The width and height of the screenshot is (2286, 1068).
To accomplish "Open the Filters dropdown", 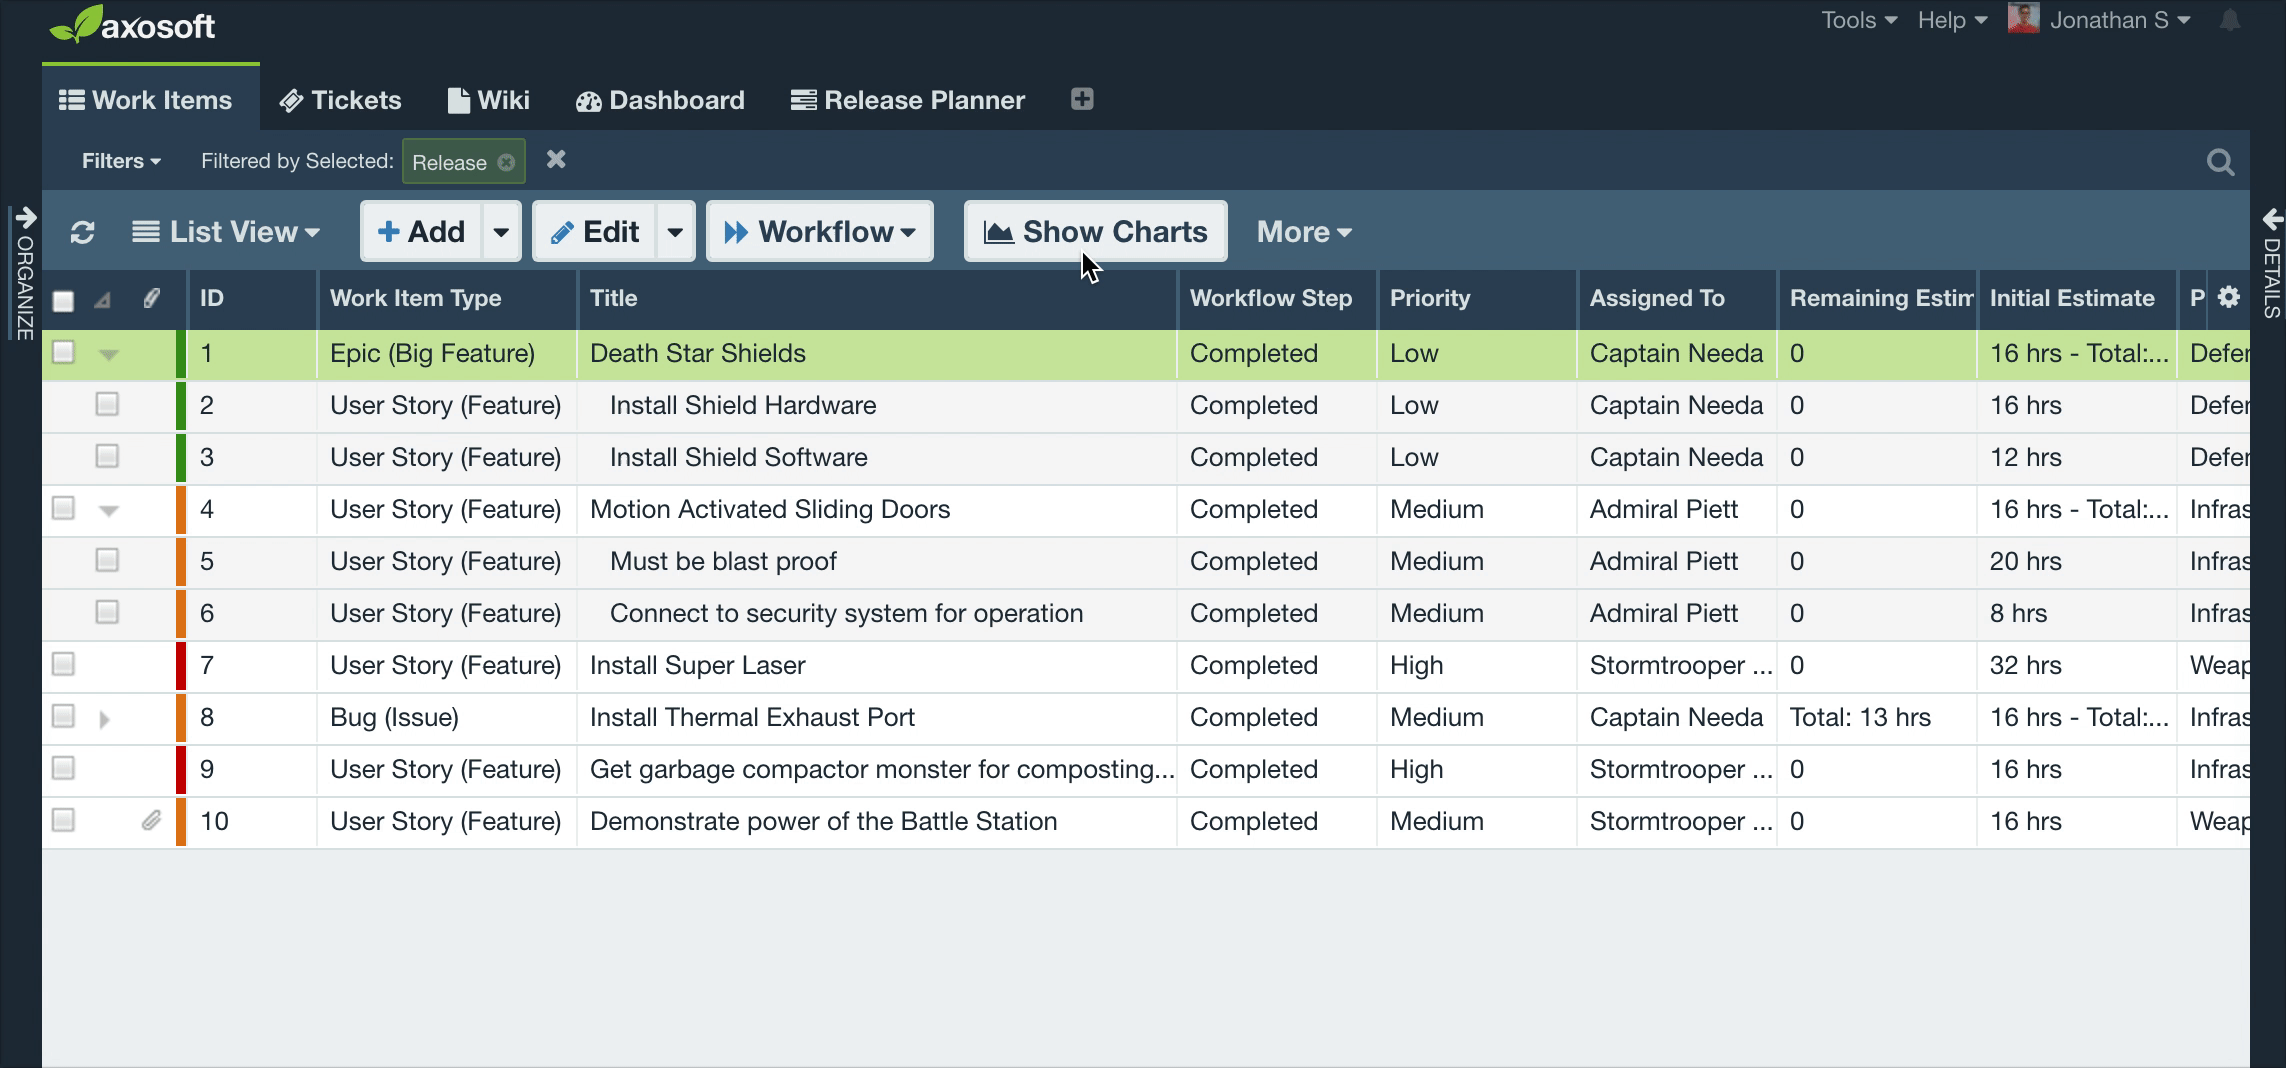I will click(x=121, y=161).
